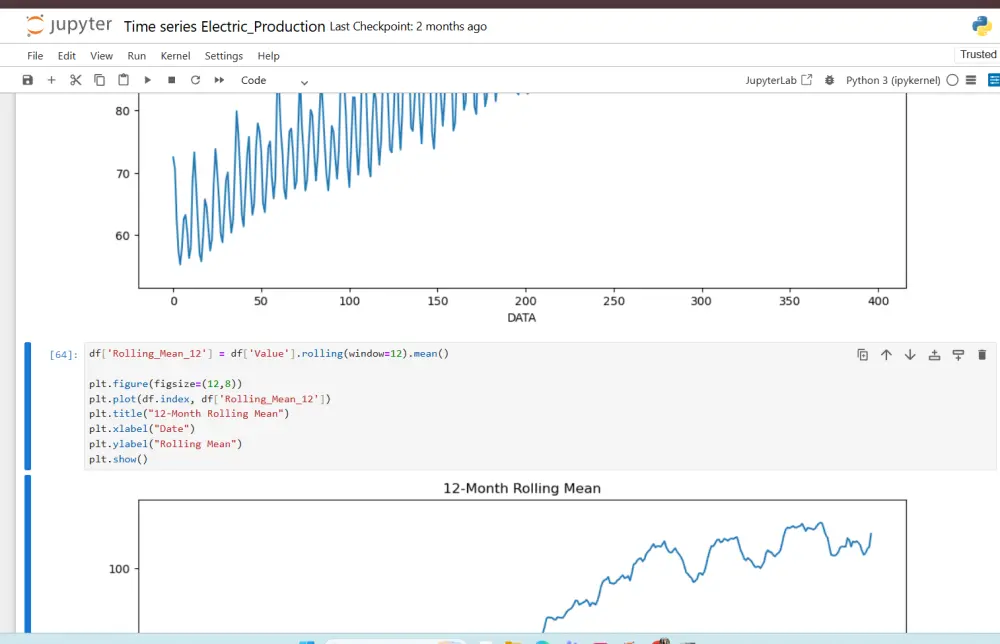Image resolution: width=1000 pixels, height=644 pixels.
Task: Click the 12-Month Rolling Mean chart title
Action: point(522,488)
